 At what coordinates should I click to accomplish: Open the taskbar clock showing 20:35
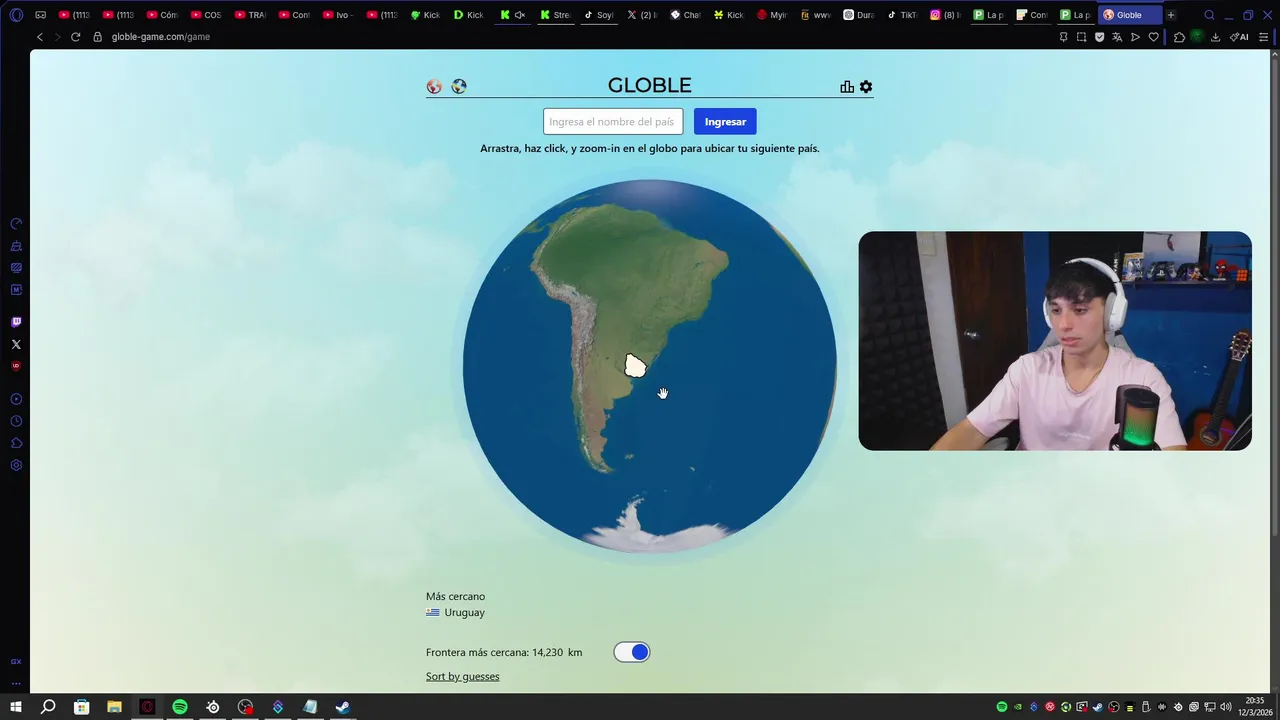click(x=1255, y=707)
